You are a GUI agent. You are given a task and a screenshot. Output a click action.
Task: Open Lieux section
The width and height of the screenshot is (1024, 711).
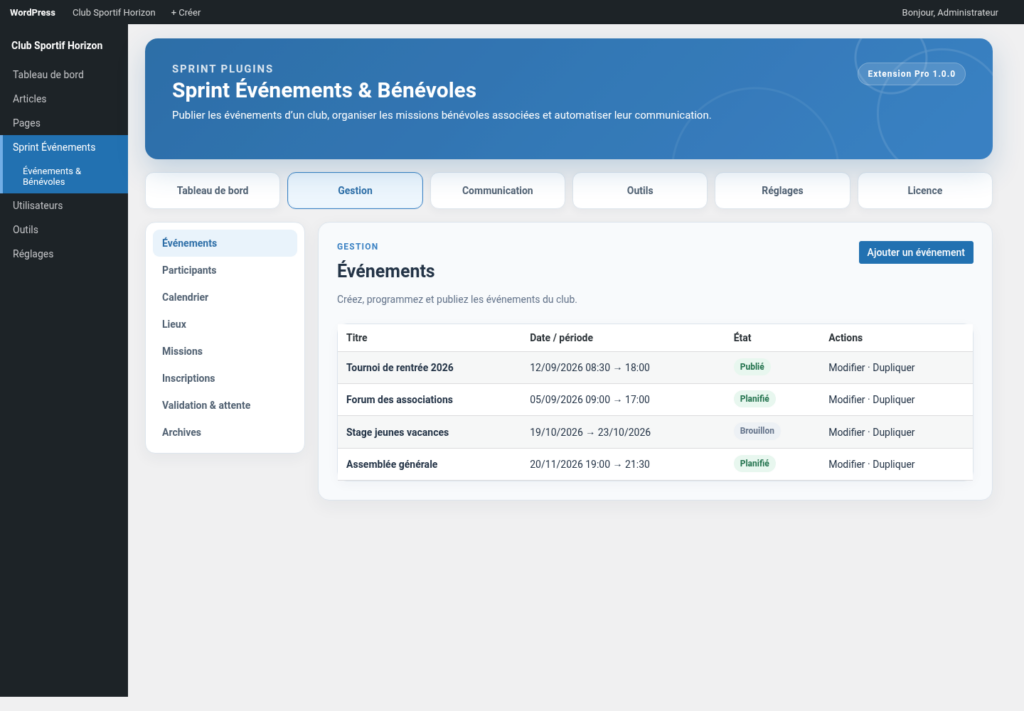(225, 324)
